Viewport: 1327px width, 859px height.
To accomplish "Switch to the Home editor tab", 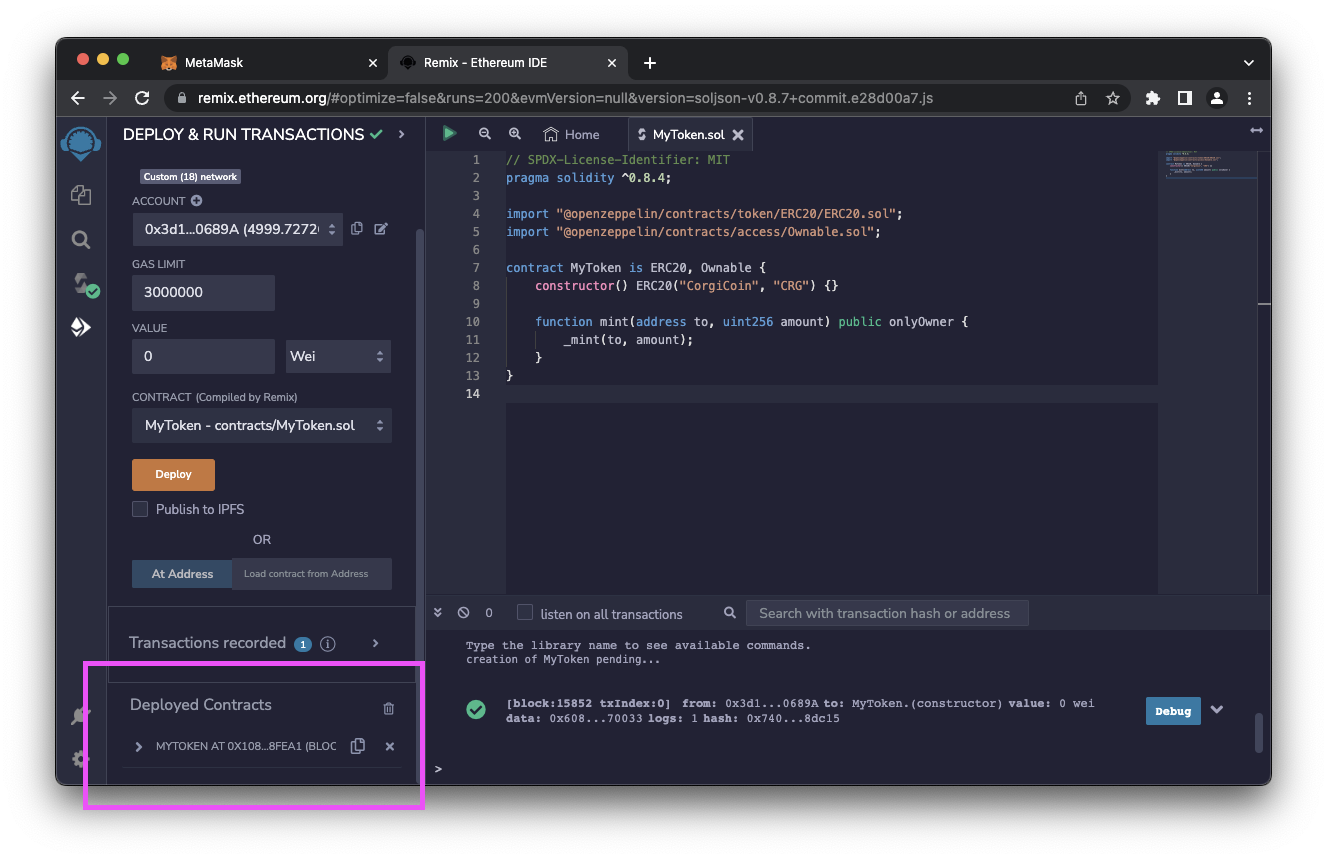I will (571, 134).
